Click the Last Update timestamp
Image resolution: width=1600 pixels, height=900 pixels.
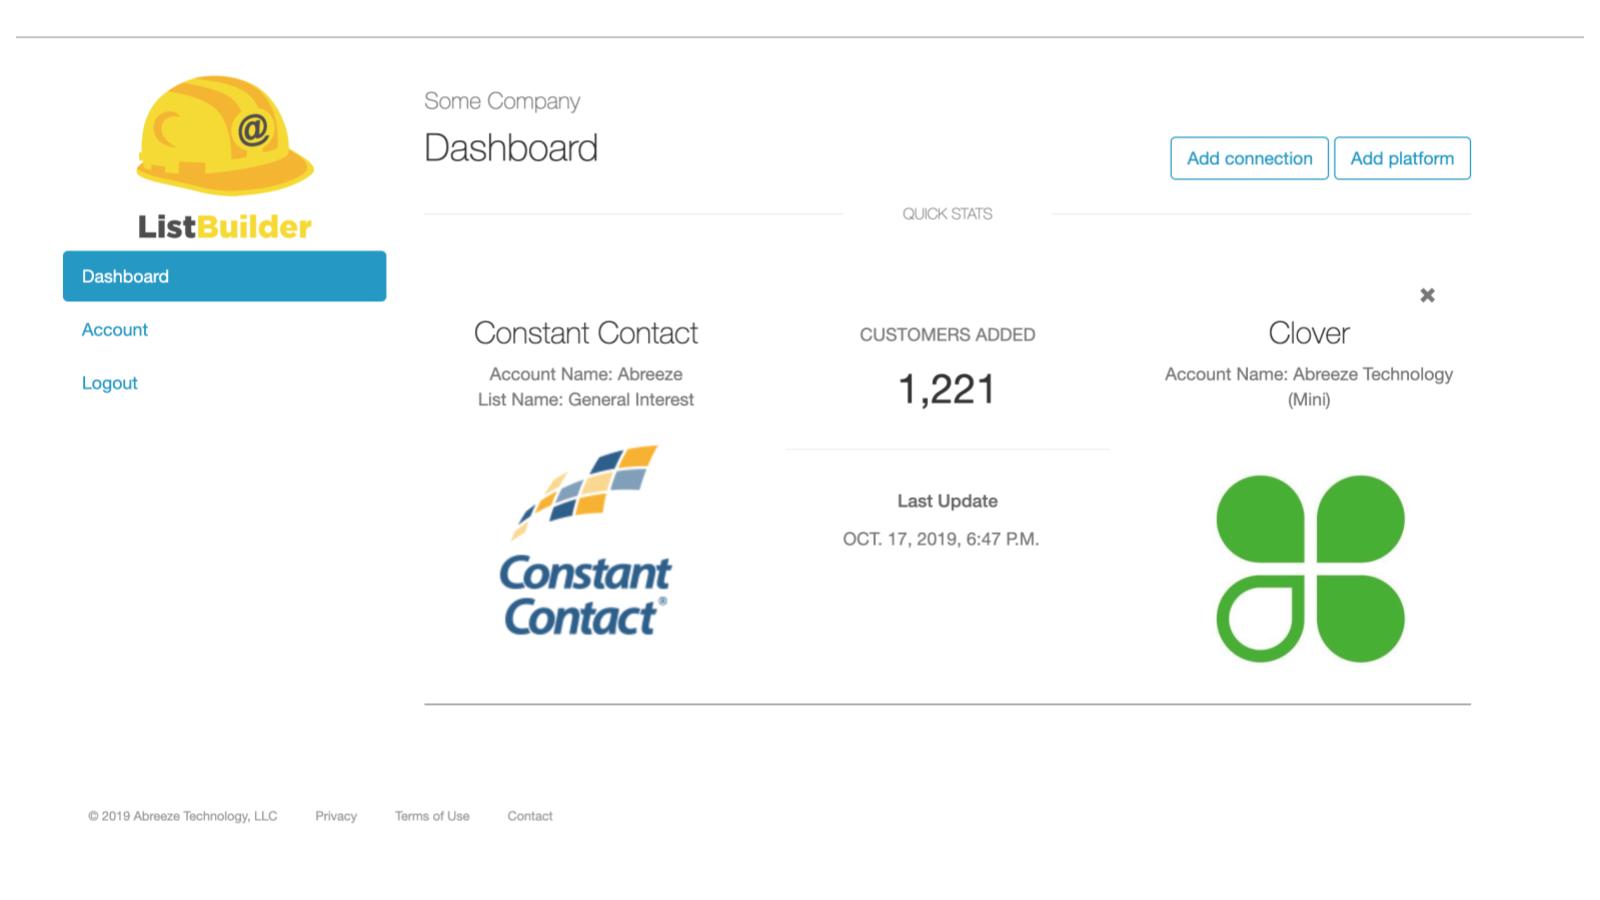coord(941,537)
